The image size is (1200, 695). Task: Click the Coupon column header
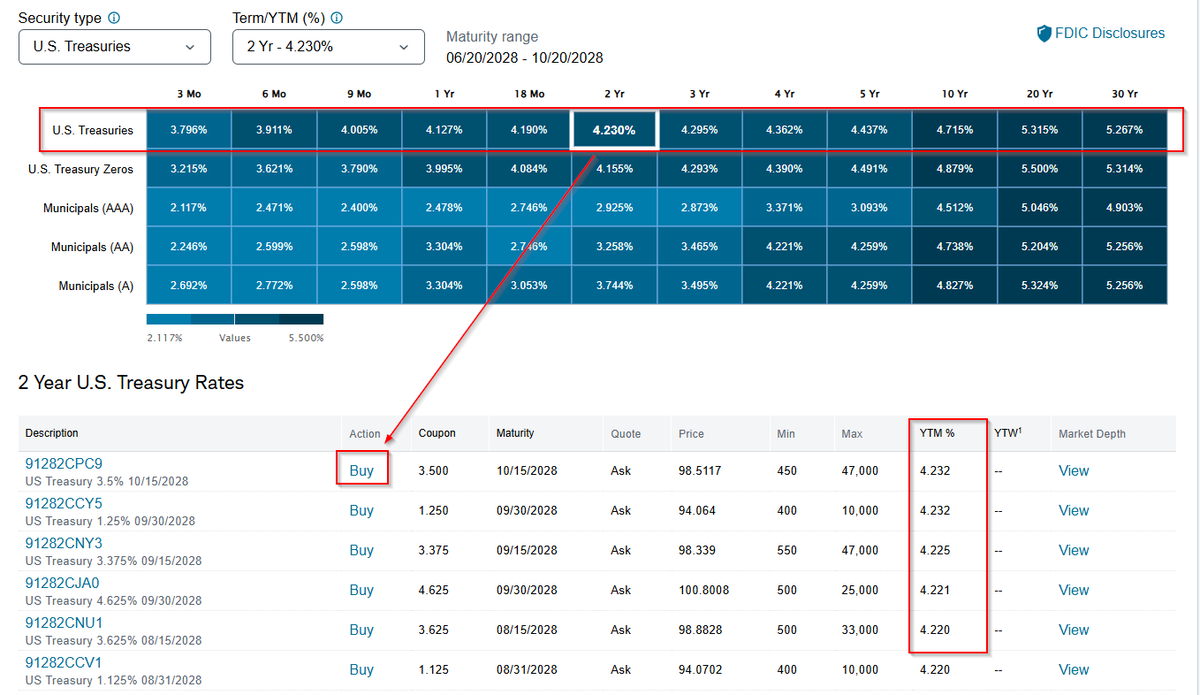click(x=437, y=433)
